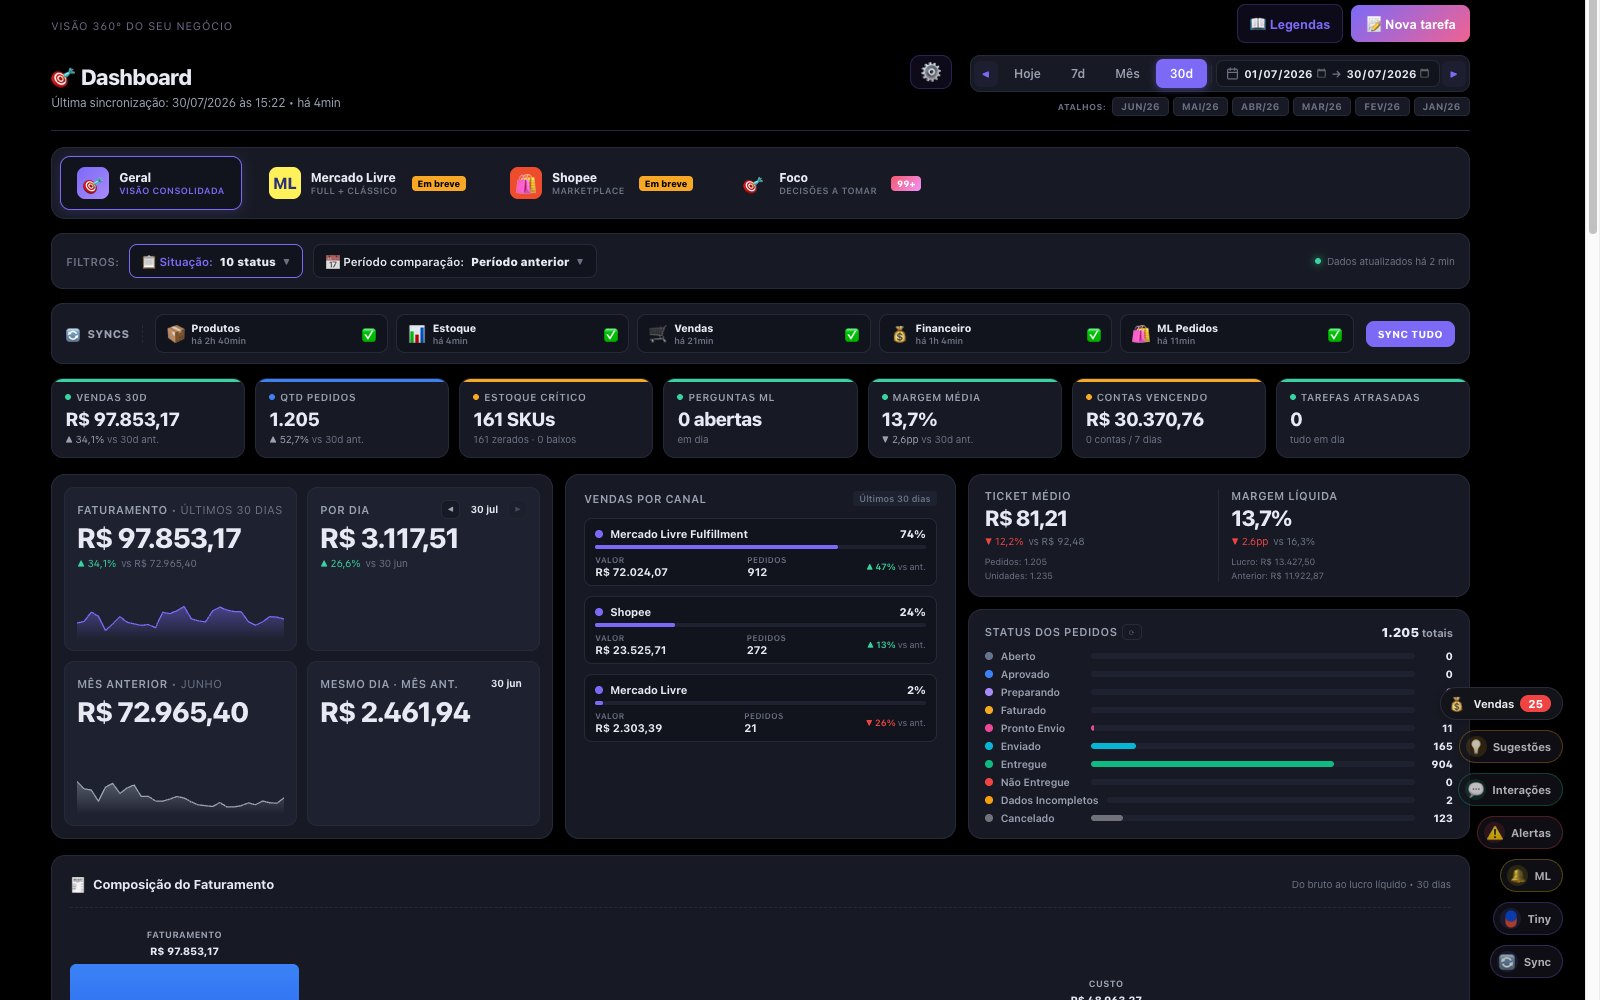
Task: Click the Entregue status bar
Action: [1253, 764]
